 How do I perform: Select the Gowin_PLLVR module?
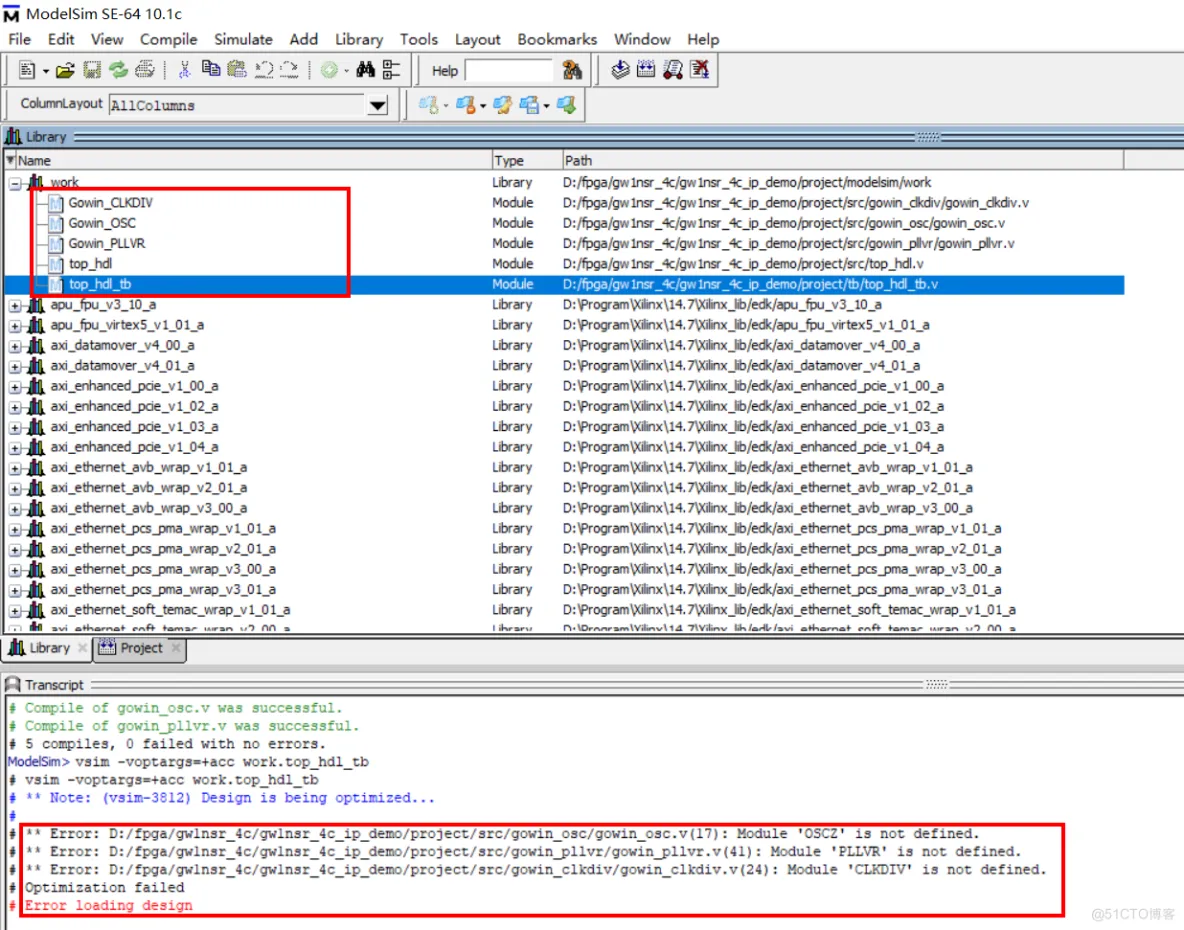[x=106, y=243]
